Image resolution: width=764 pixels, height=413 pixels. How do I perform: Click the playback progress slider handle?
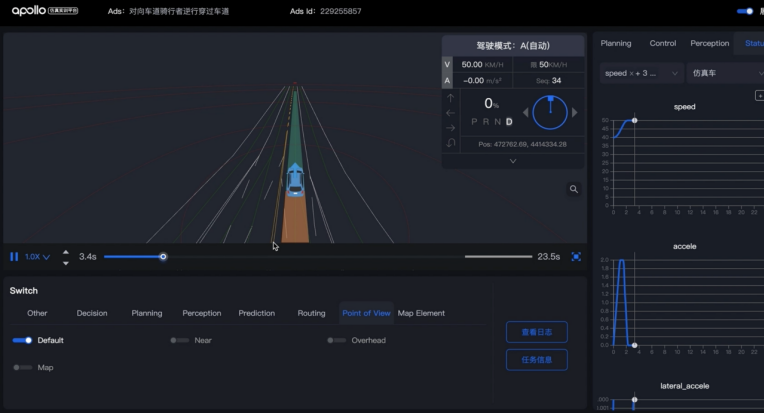pos(163,257)
